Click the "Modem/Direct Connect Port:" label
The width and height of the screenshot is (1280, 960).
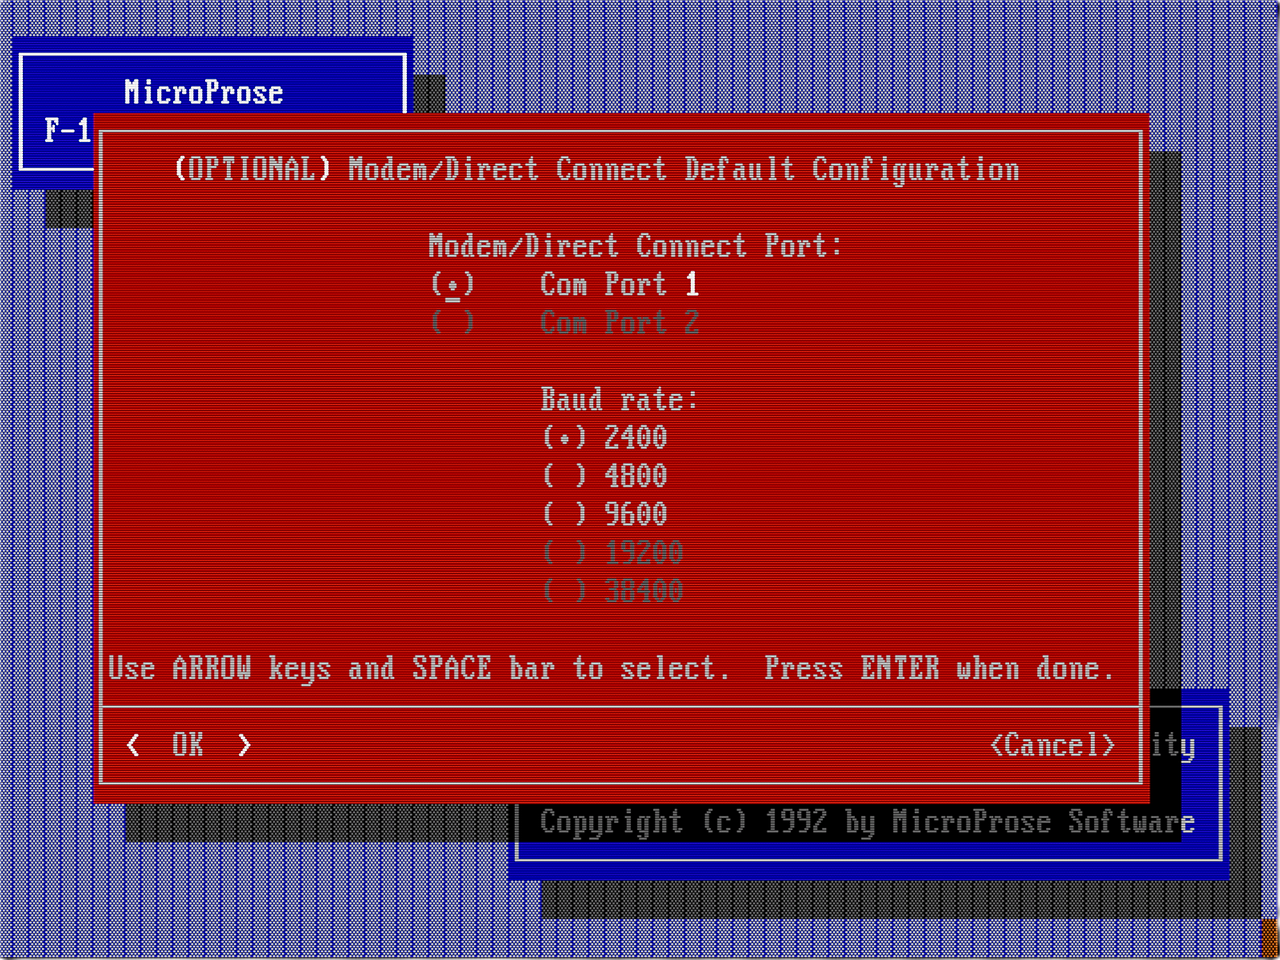(x=635, y=246)
